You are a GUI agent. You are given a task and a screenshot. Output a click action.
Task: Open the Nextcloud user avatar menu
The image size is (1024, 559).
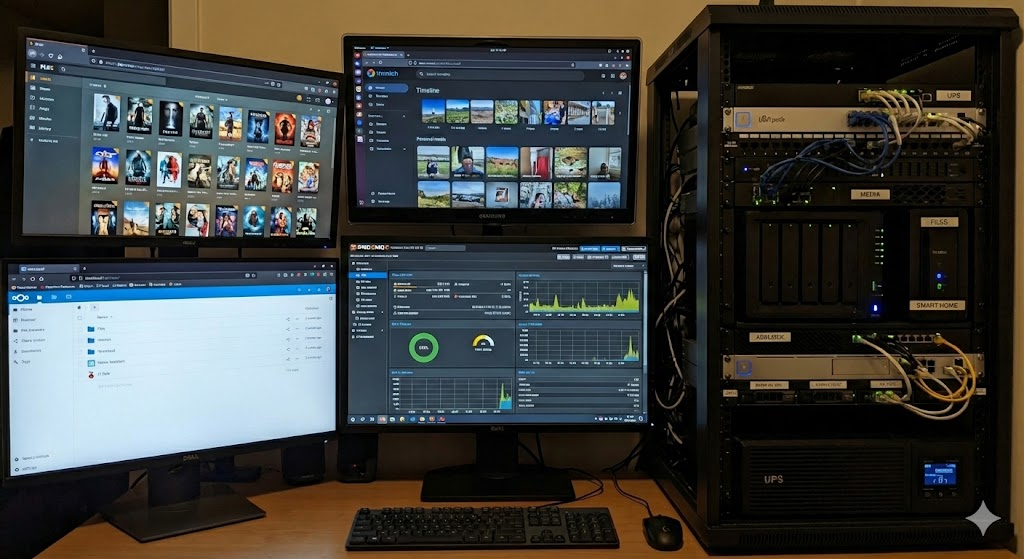coord(328,289)
